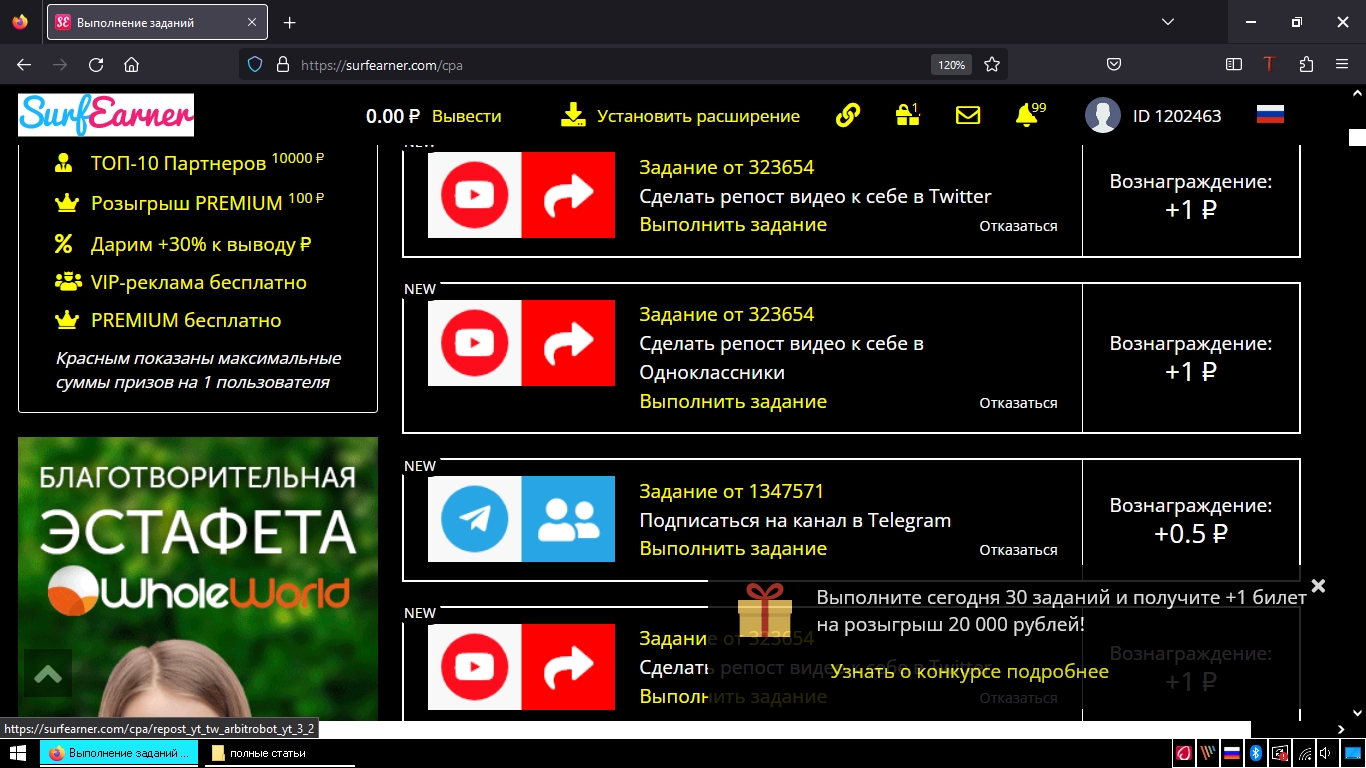Click the crown icon beside Розыгрыш PREMIUM
Screen dimensions: 1366x768
(x=66, y=203)
